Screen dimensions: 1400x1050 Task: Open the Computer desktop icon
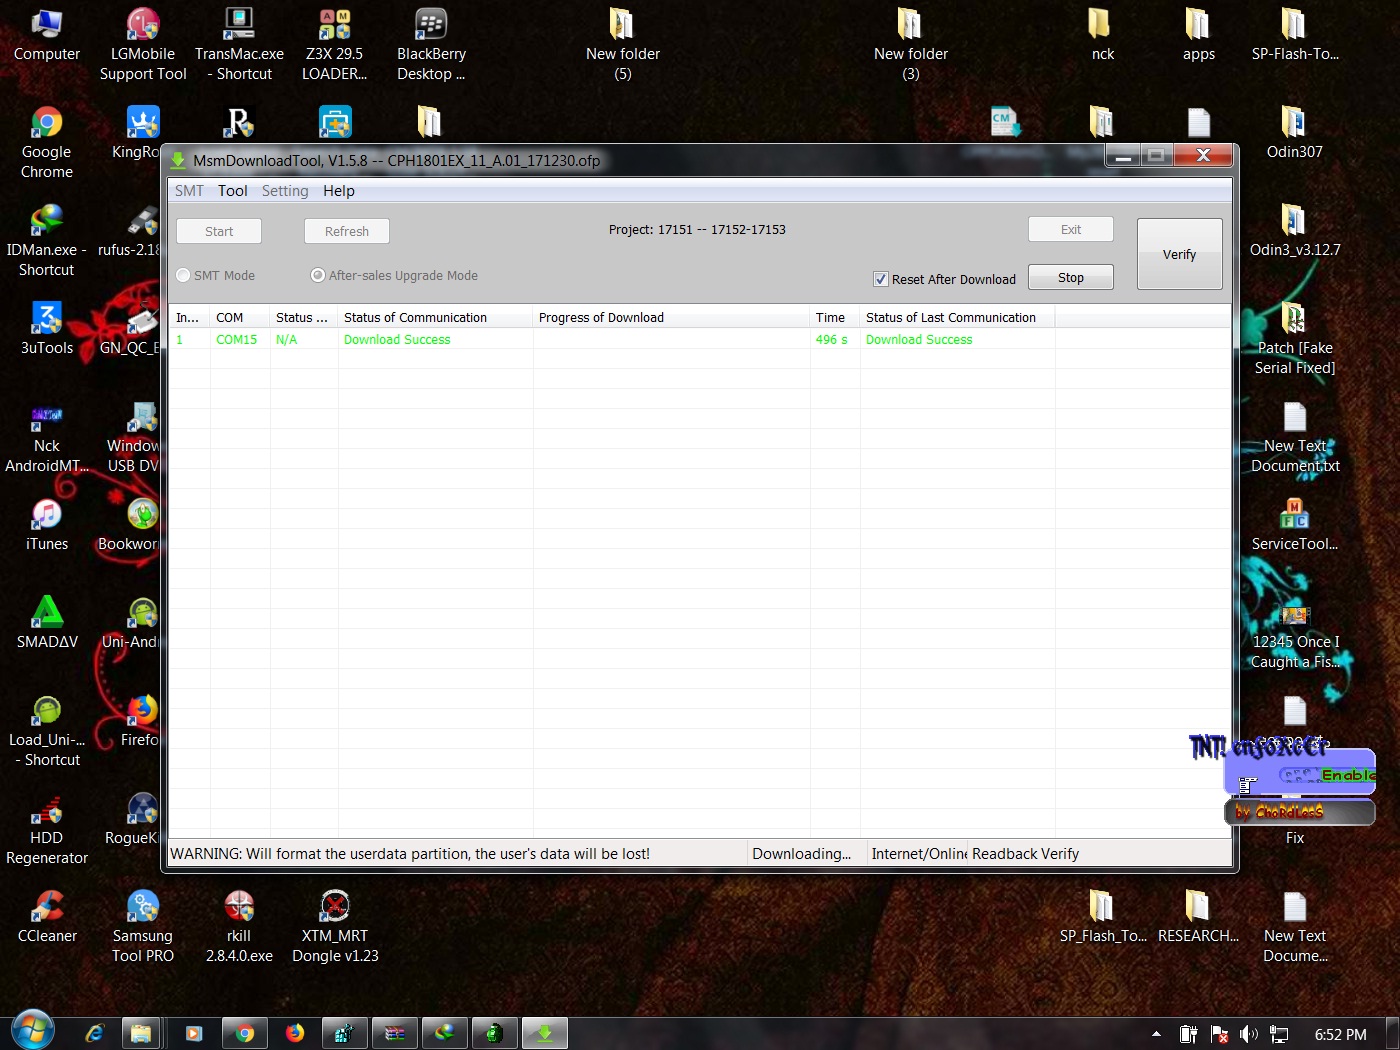pyautogui.click(x=47, y=35)
